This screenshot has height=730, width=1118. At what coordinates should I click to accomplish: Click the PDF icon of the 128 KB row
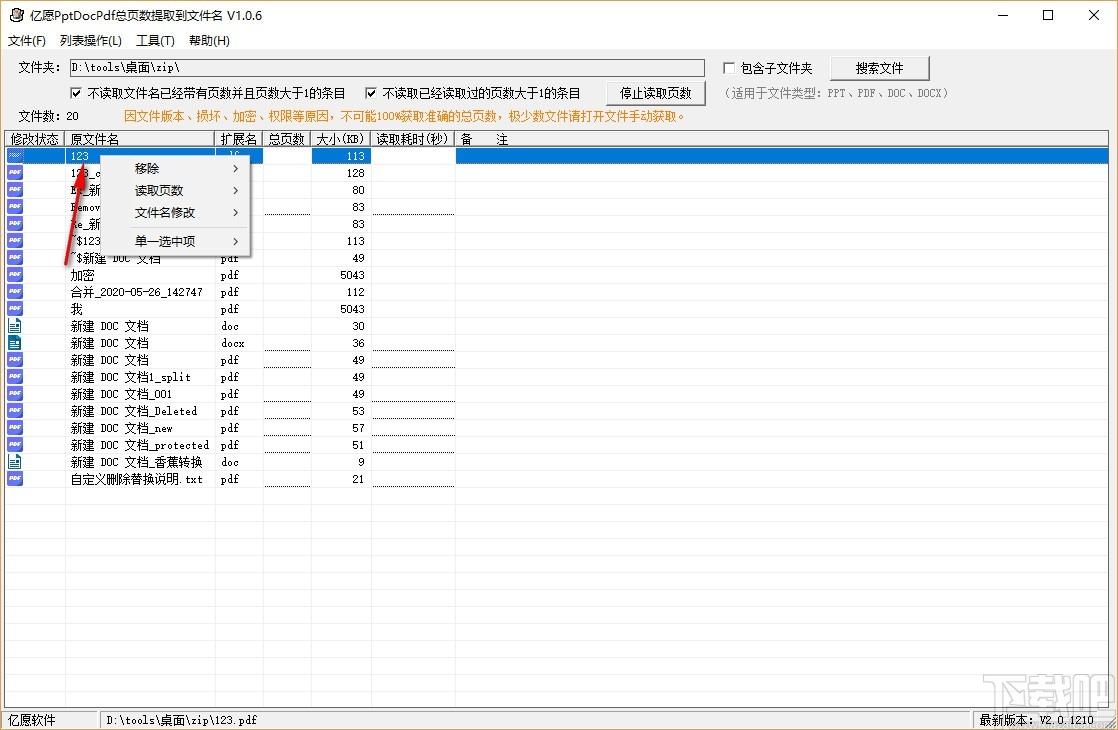tap(15, 173)
